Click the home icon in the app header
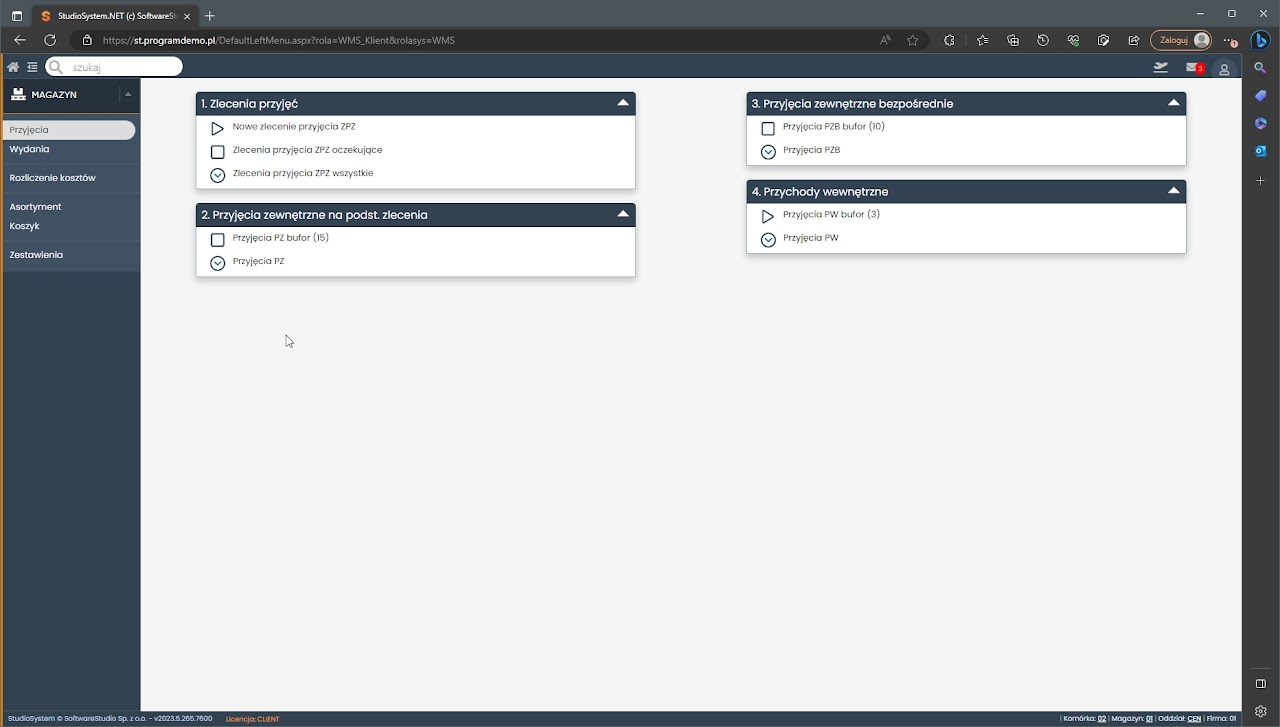This screenshot has height=727, width=1280. click(x=13, y=67)
